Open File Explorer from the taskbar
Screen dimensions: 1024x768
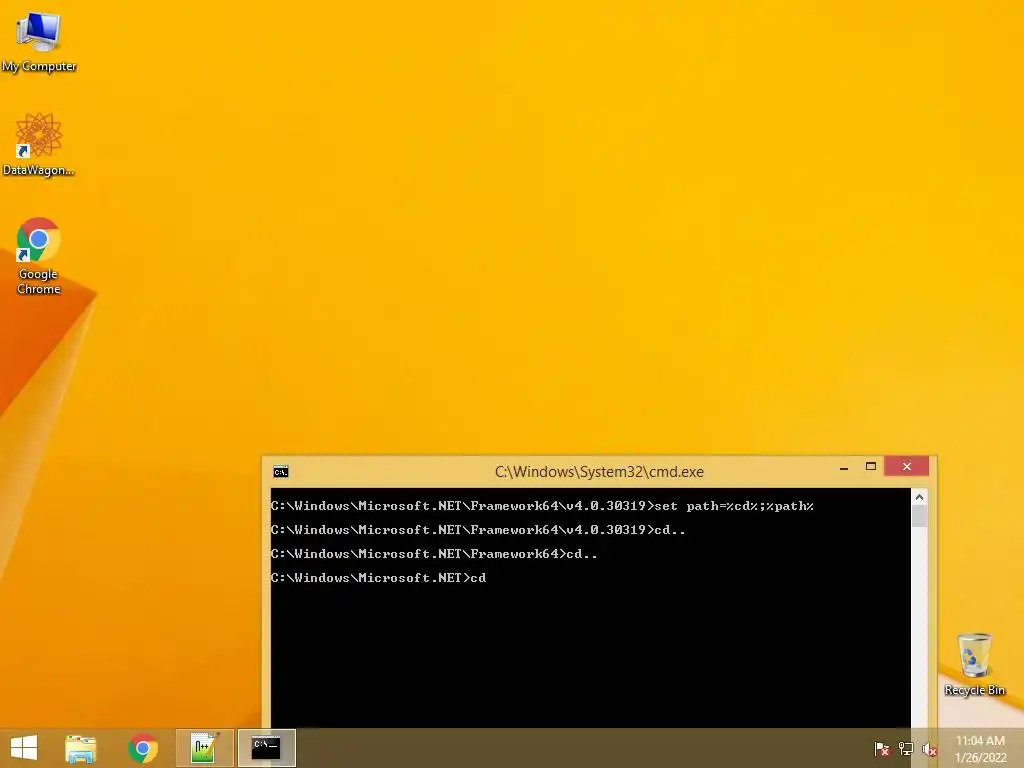tap(81, 748)
